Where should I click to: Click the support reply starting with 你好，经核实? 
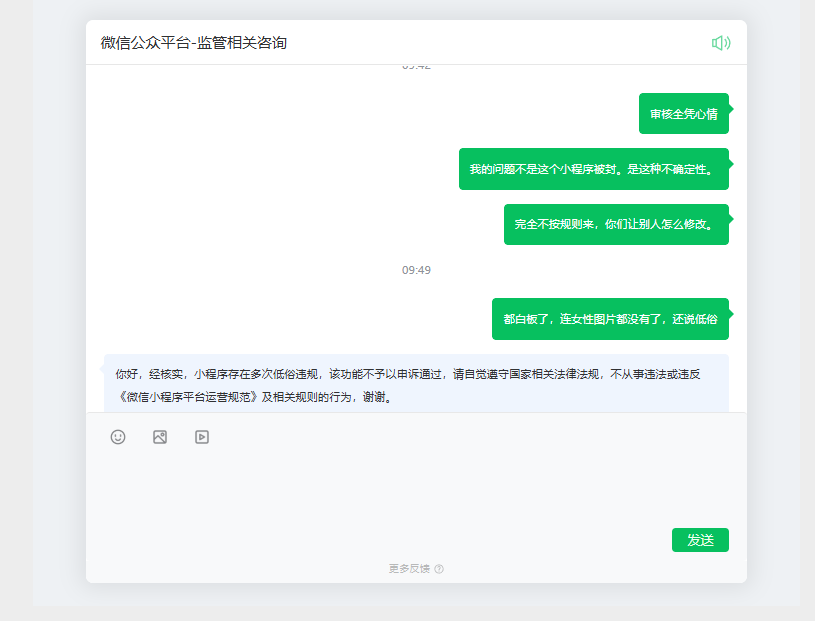pos(416,384)
